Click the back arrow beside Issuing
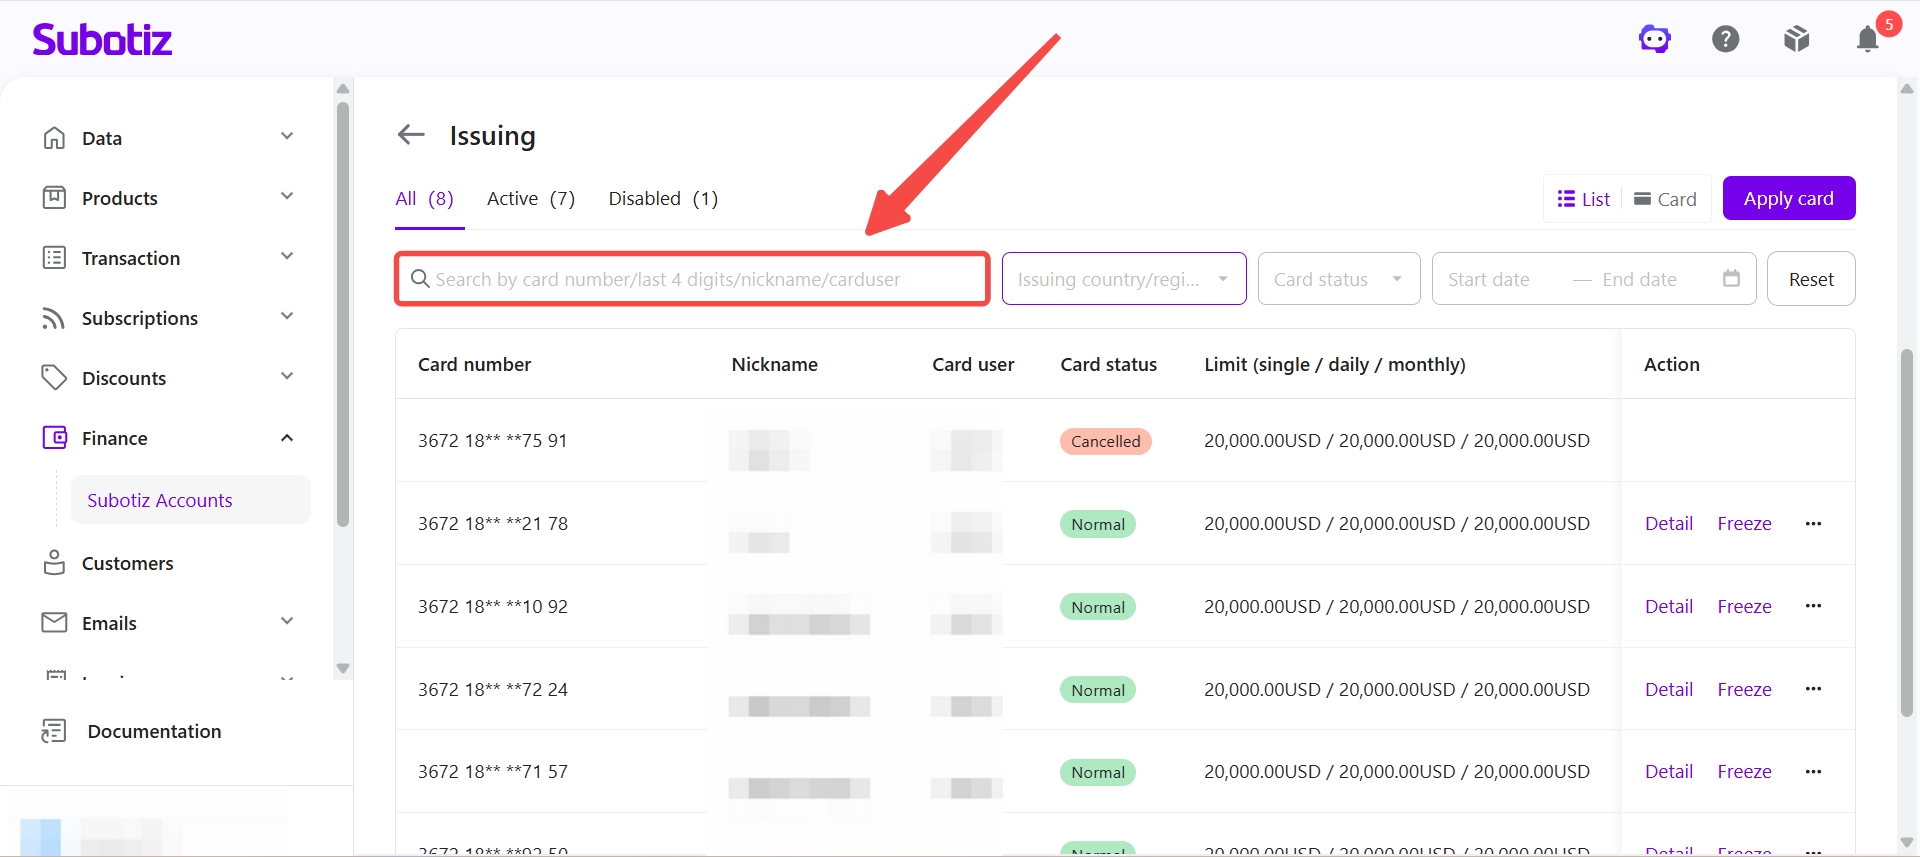This screenshot has width=1920, height=857. click(411, 134)
